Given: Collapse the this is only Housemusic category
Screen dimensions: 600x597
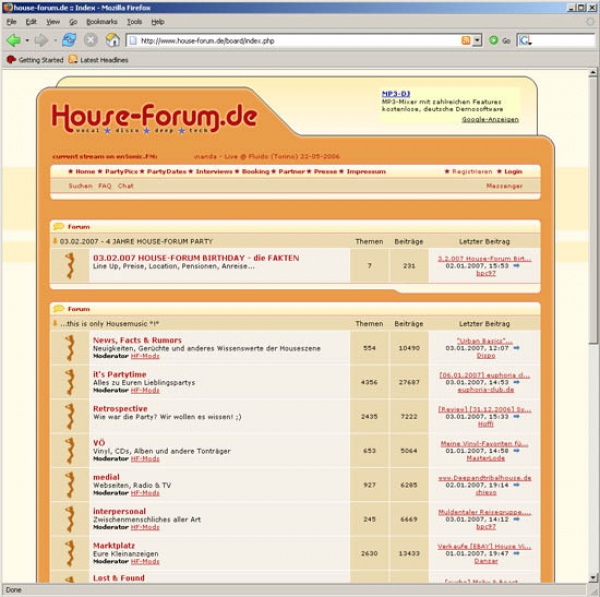Looking at the screenshot, I should [x=55, y=323].
